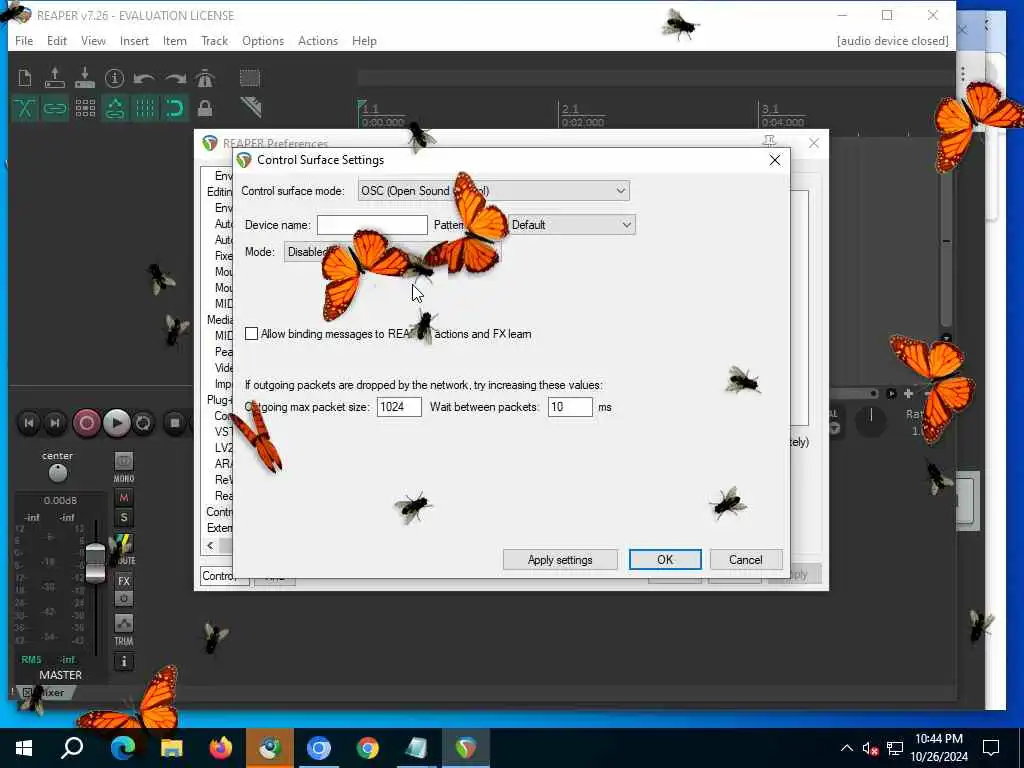Click the Stop transport button
Image resolution: width=1024 pixels, height=768 pixels.
coord(175,423)
